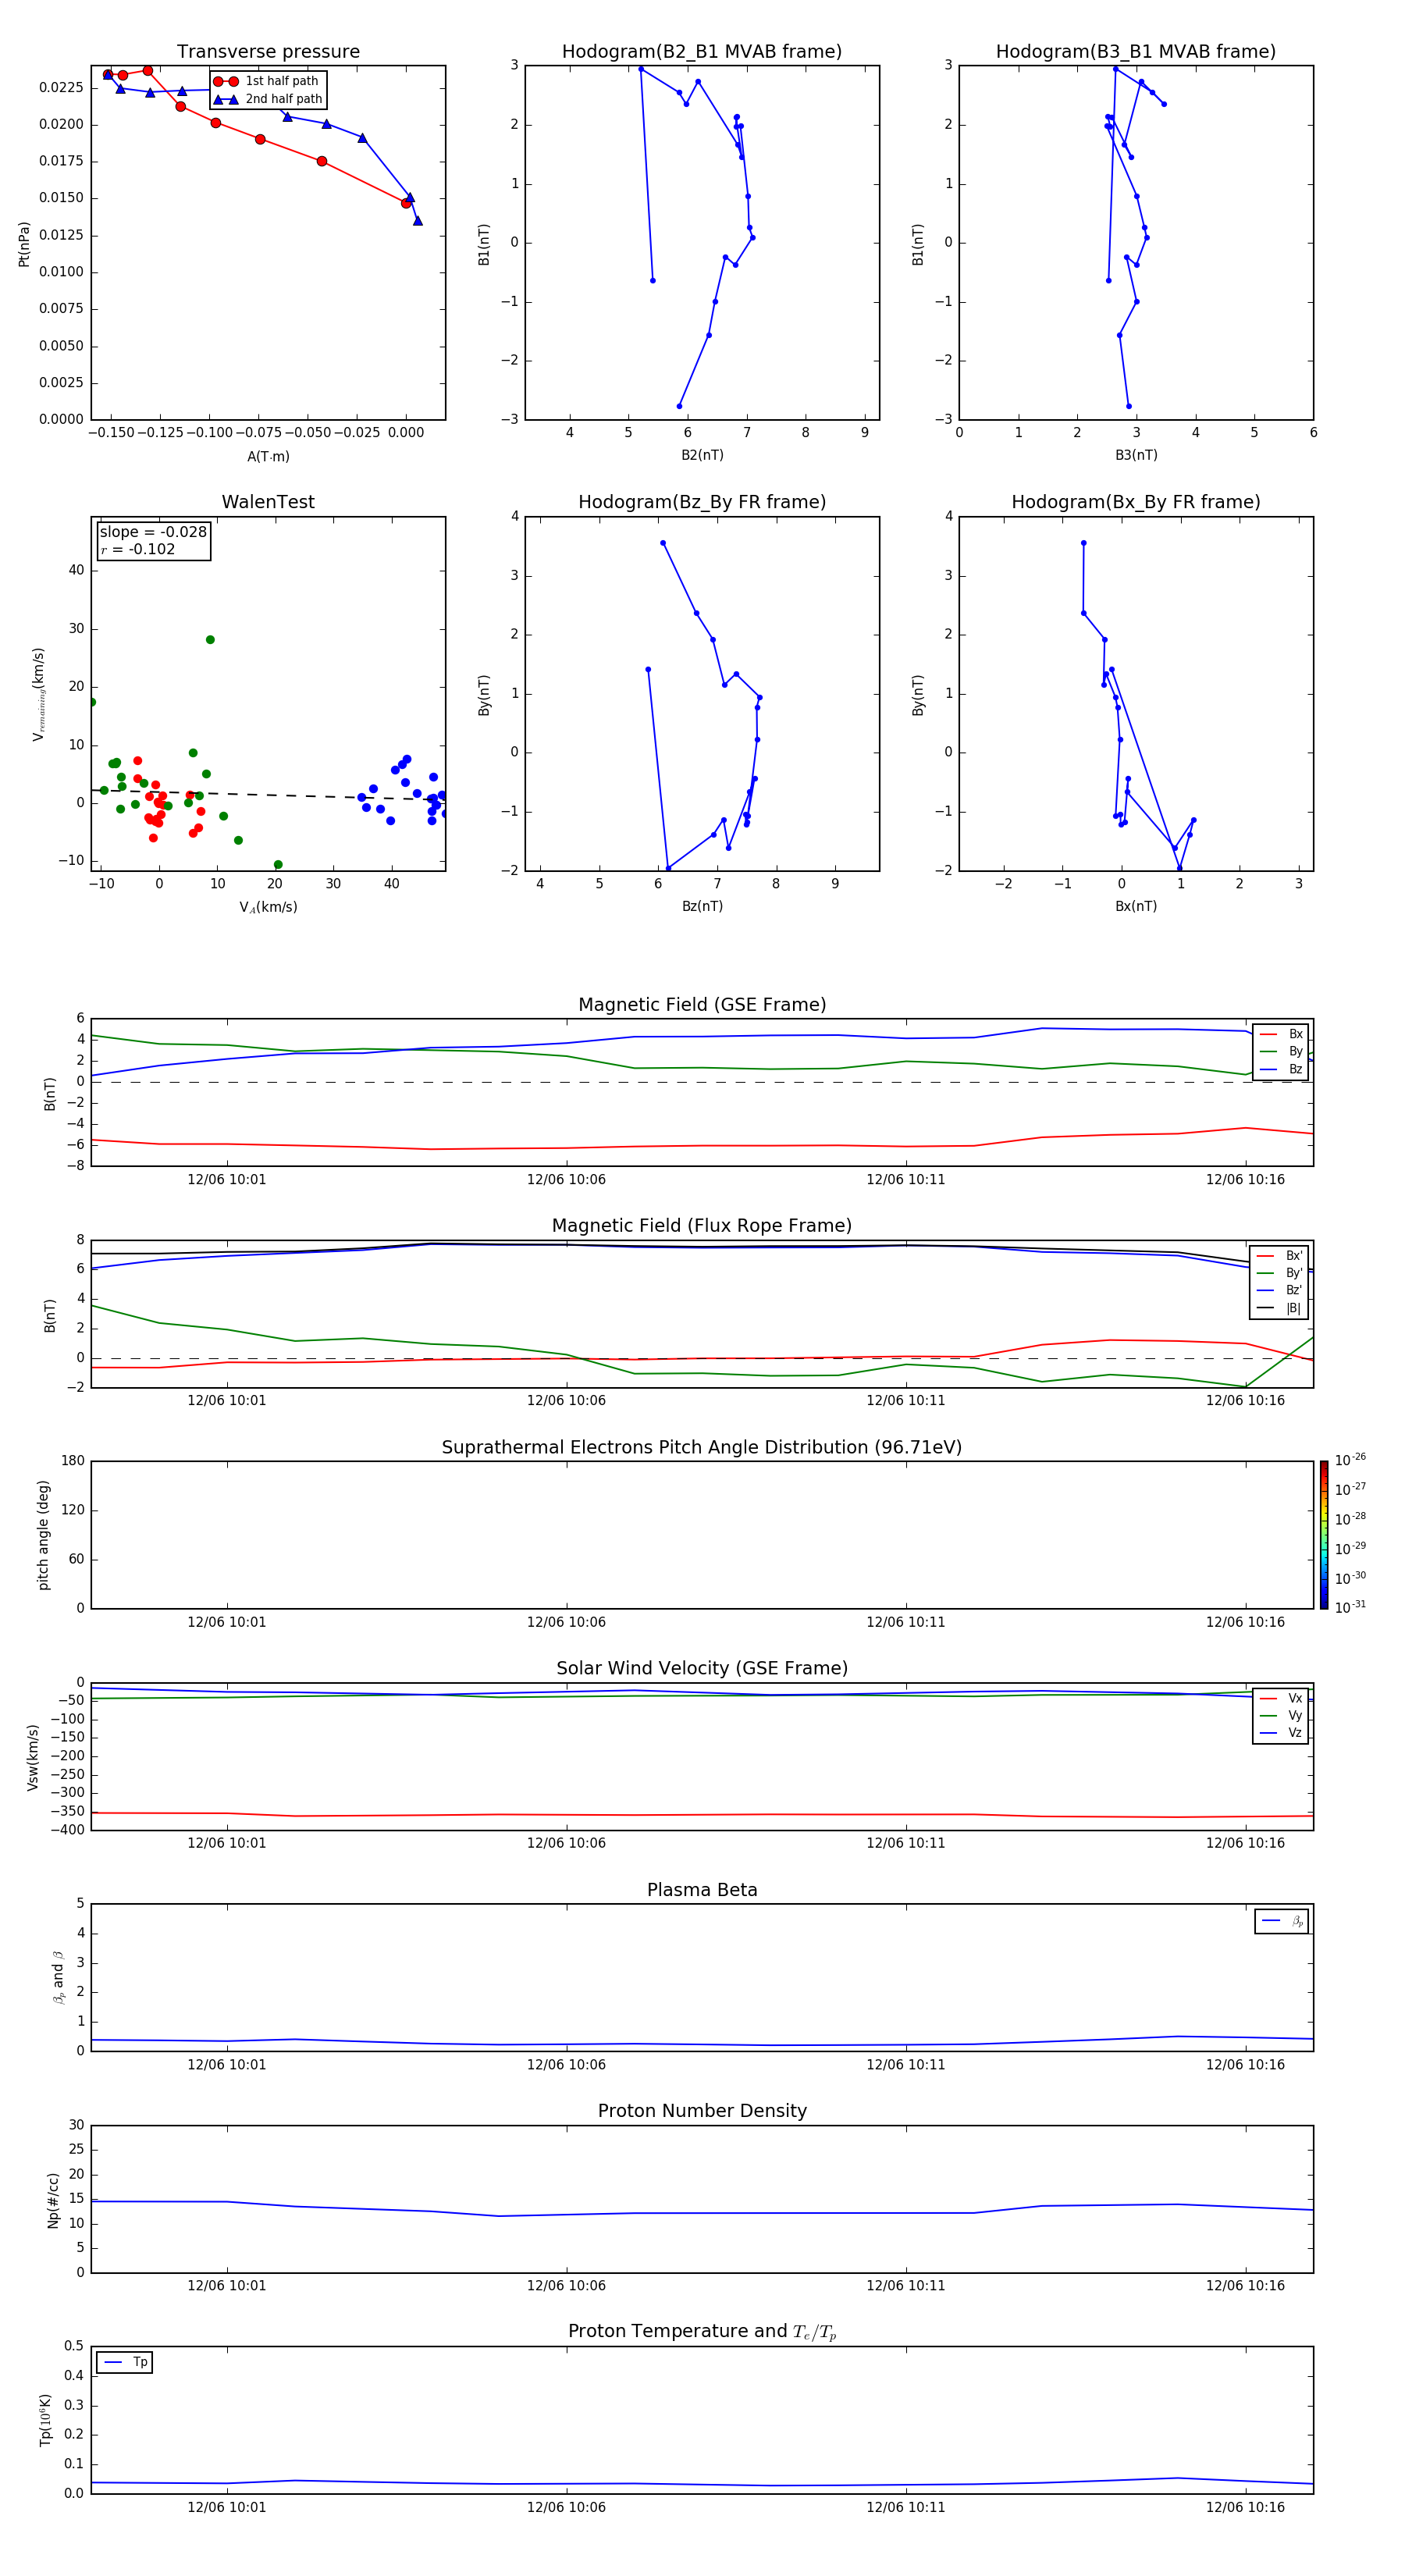Click the 'Proton Number Density' title
The image size is (1405, 2576).
tap(702, 2111)
